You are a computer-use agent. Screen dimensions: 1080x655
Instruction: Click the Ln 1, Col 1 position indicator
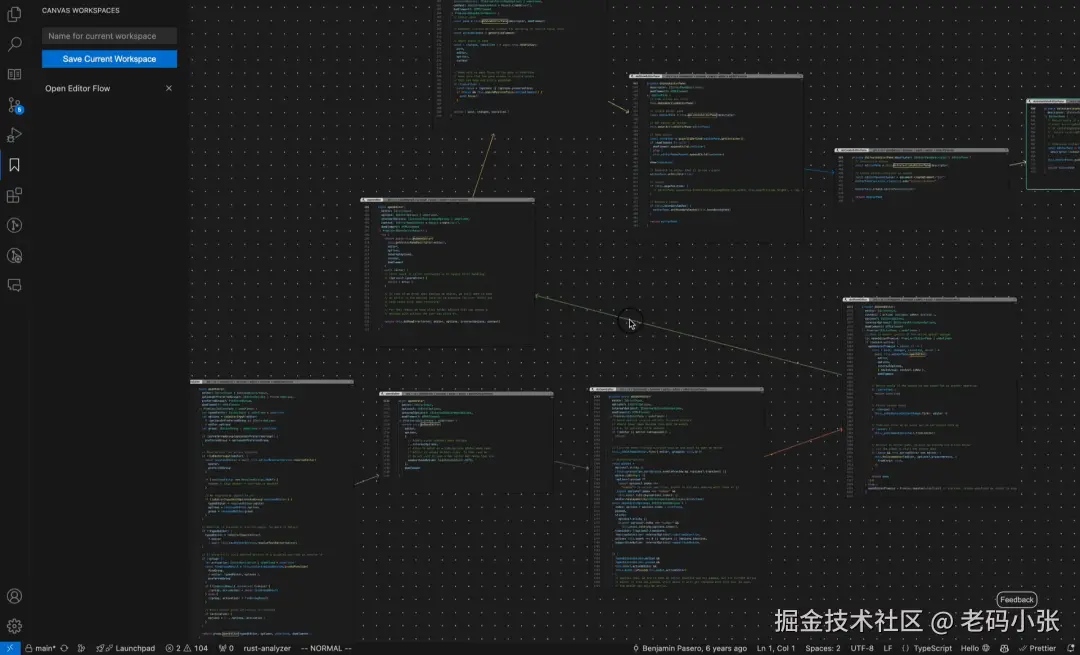pyautogui.click(x=776, y=648)
